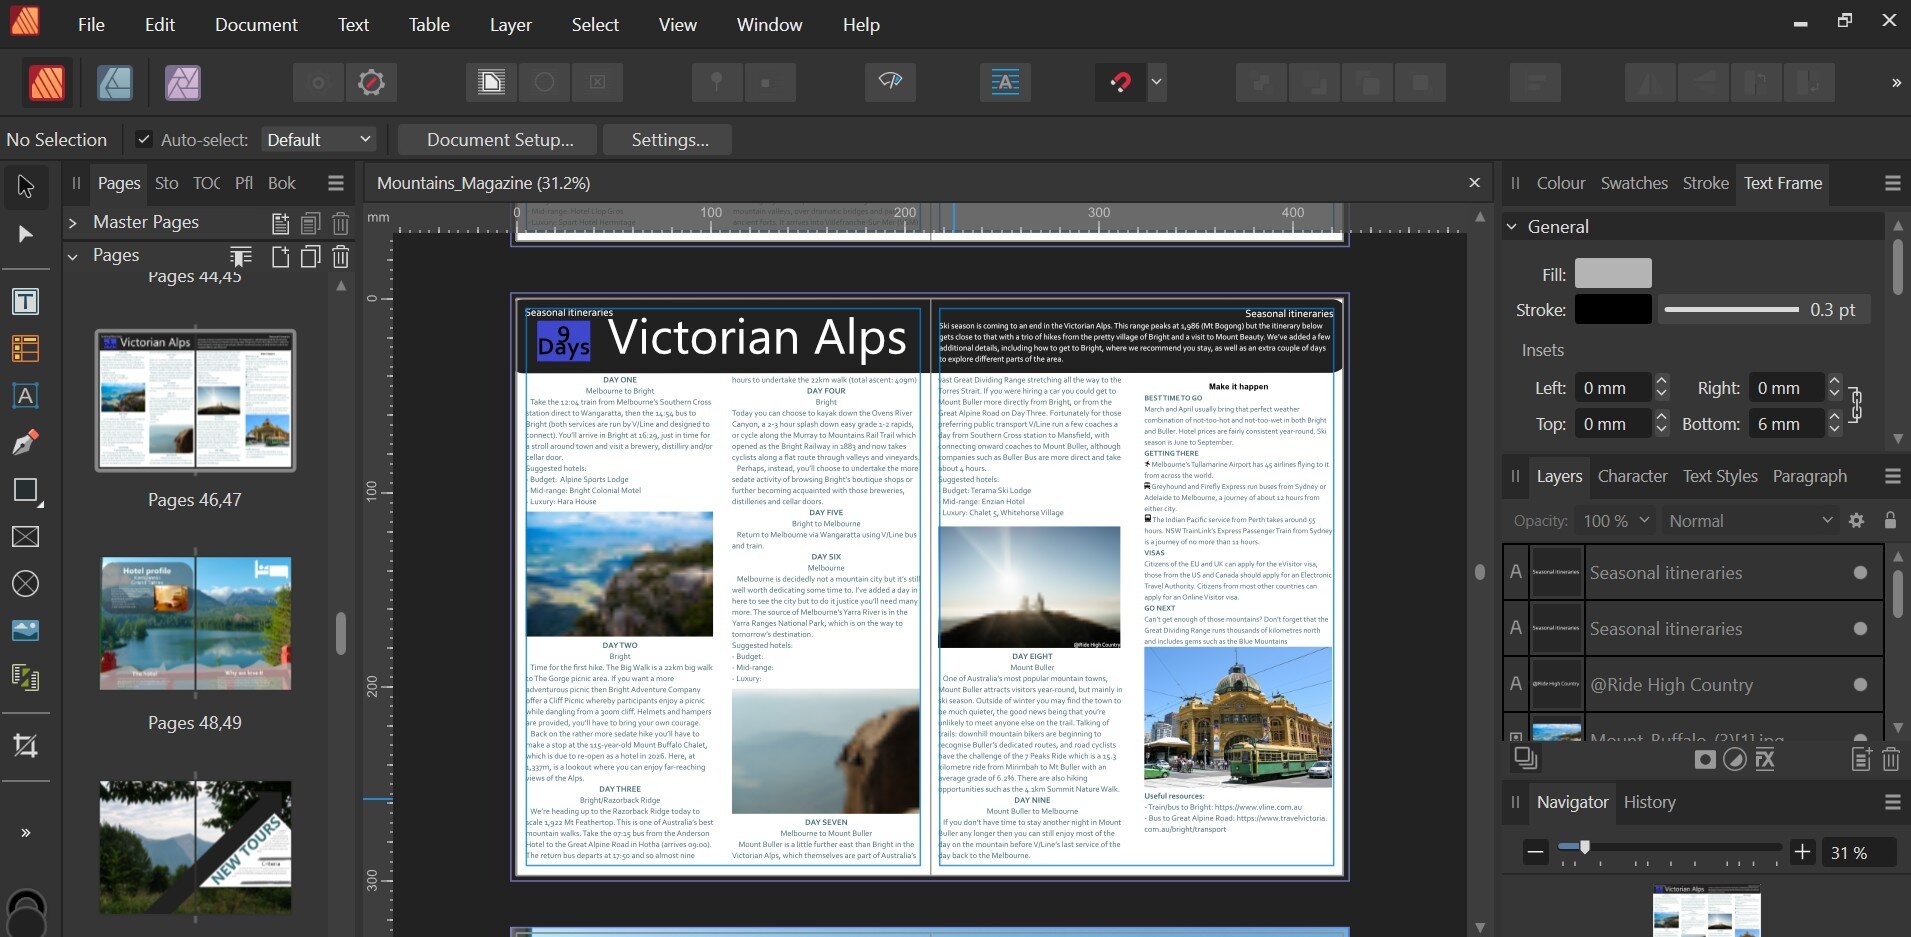
Task: Switch to Photo persona
Action: click(x=183, y=83)
